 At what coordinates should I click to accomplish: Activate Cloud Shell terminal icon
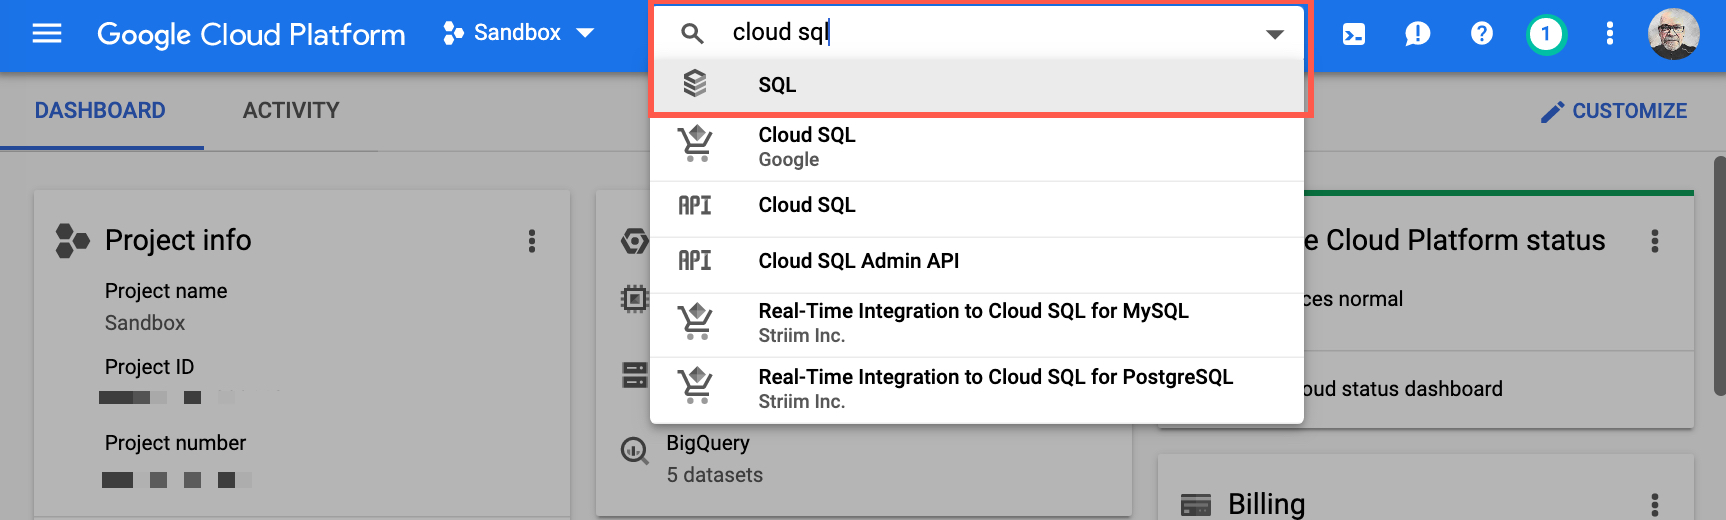click(x=1353, y=34)
